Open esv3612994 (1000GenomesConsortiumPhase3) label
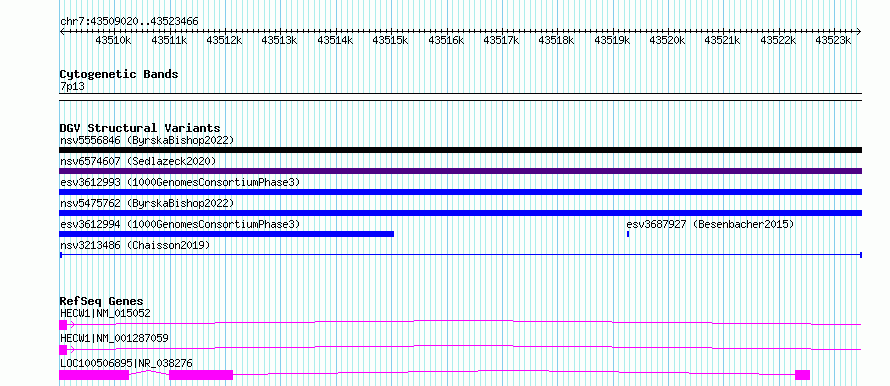890x386 pixels. pos(179,224)
